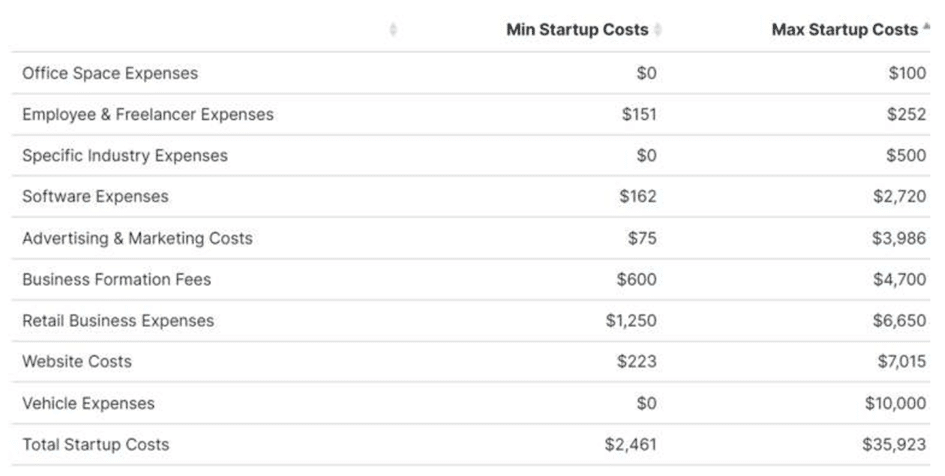This screenshot has width=945, height=476.
Task: Click the Software Expenses row label
Action: [96, 197]
